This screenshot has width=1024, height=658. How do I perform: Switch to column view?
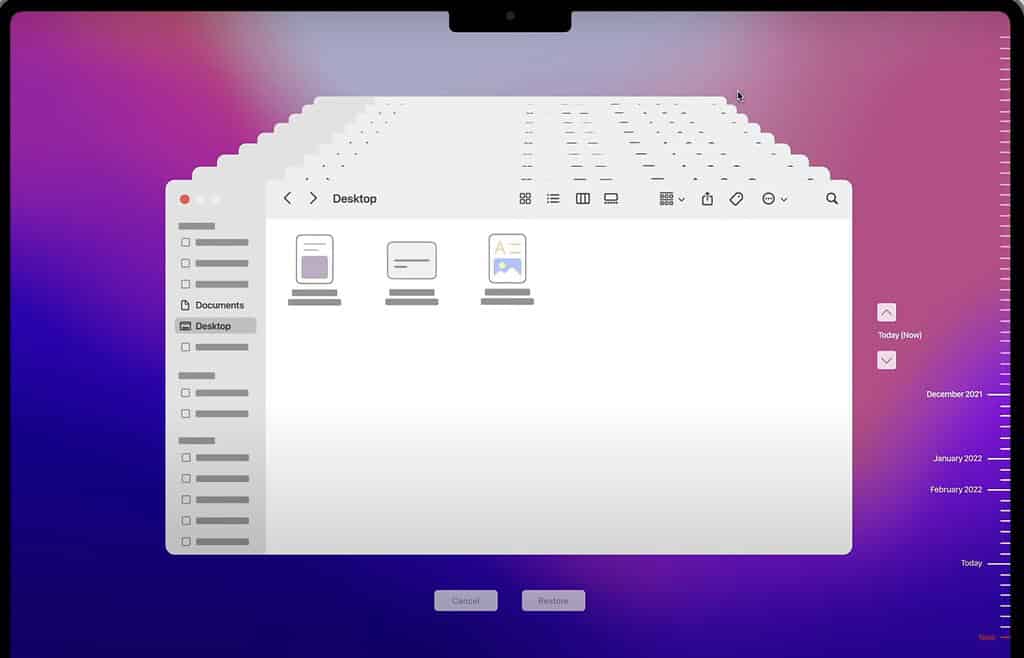point(583,198)
